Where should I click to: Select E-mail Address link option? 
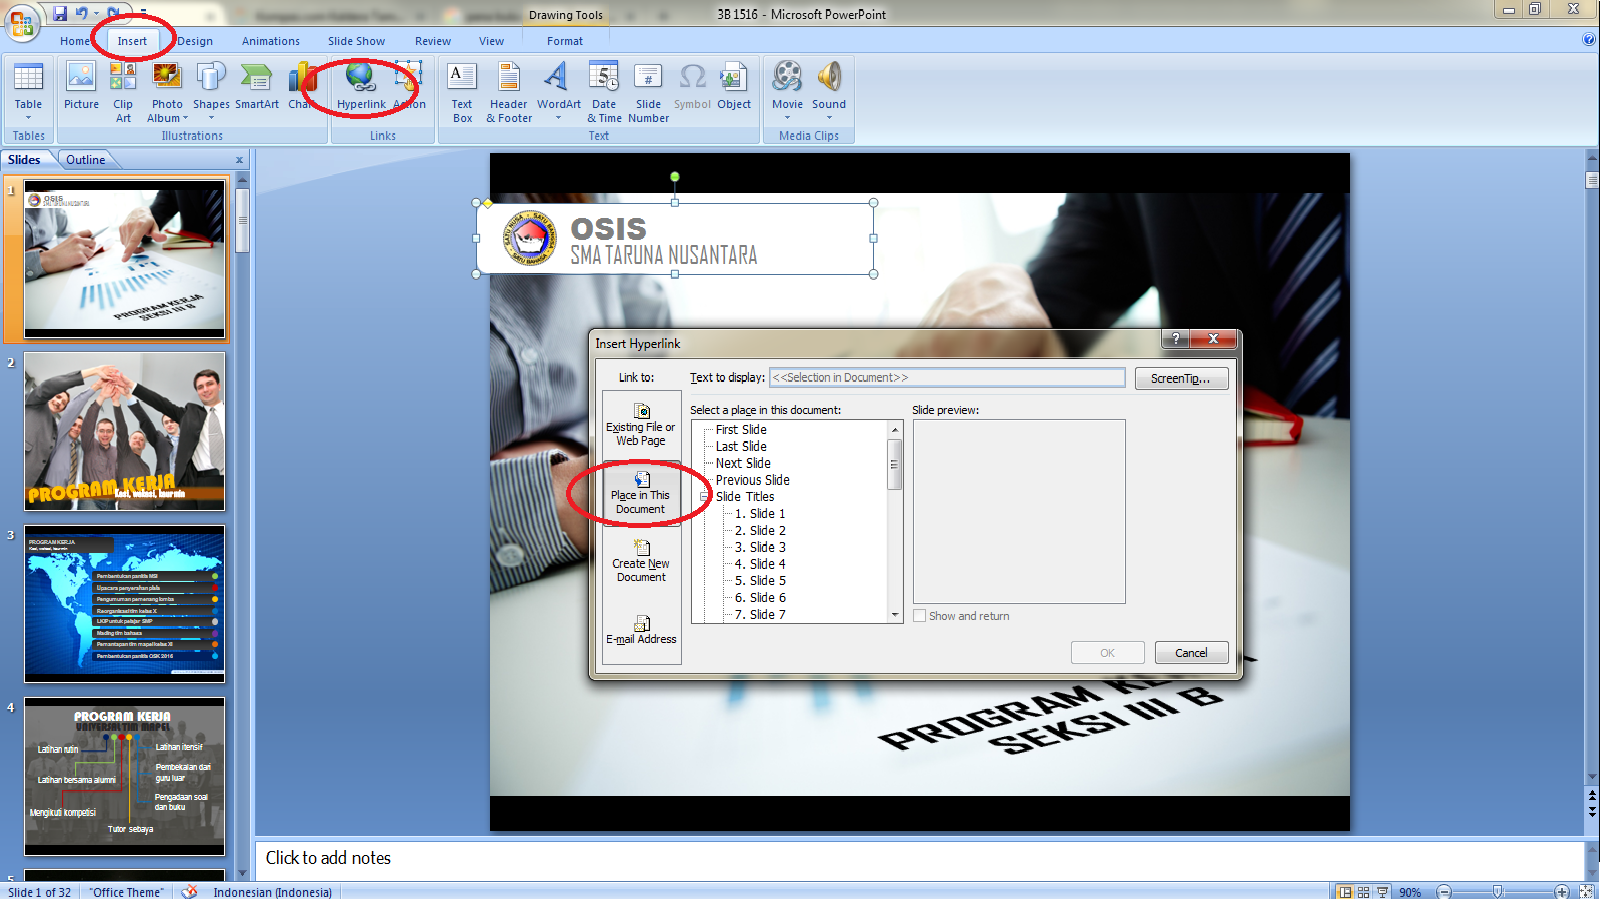coord(641,630)
